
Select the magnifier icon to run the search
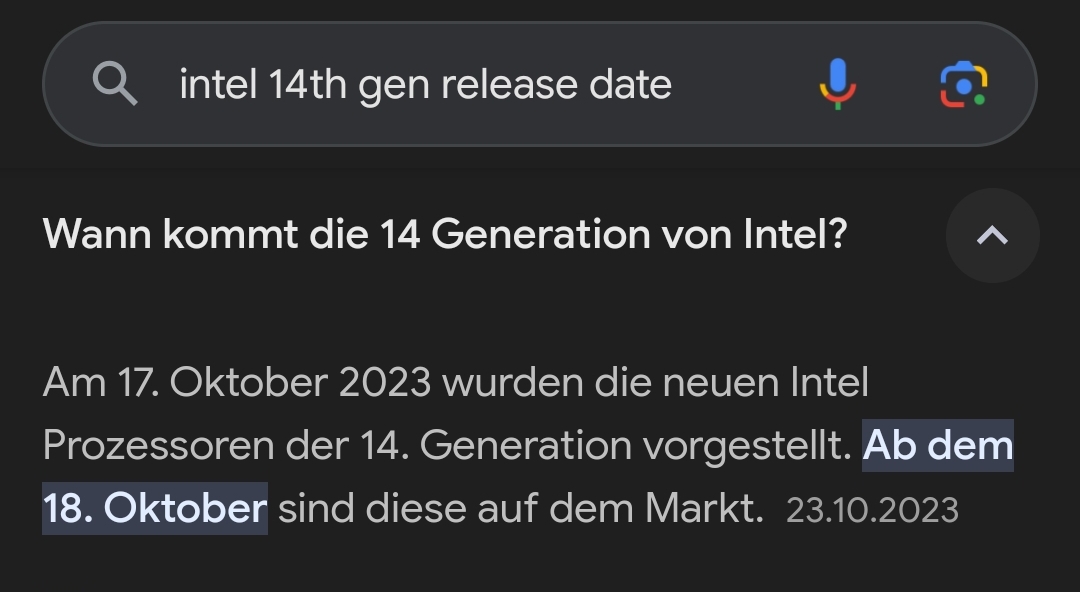(x=116, y=84)
